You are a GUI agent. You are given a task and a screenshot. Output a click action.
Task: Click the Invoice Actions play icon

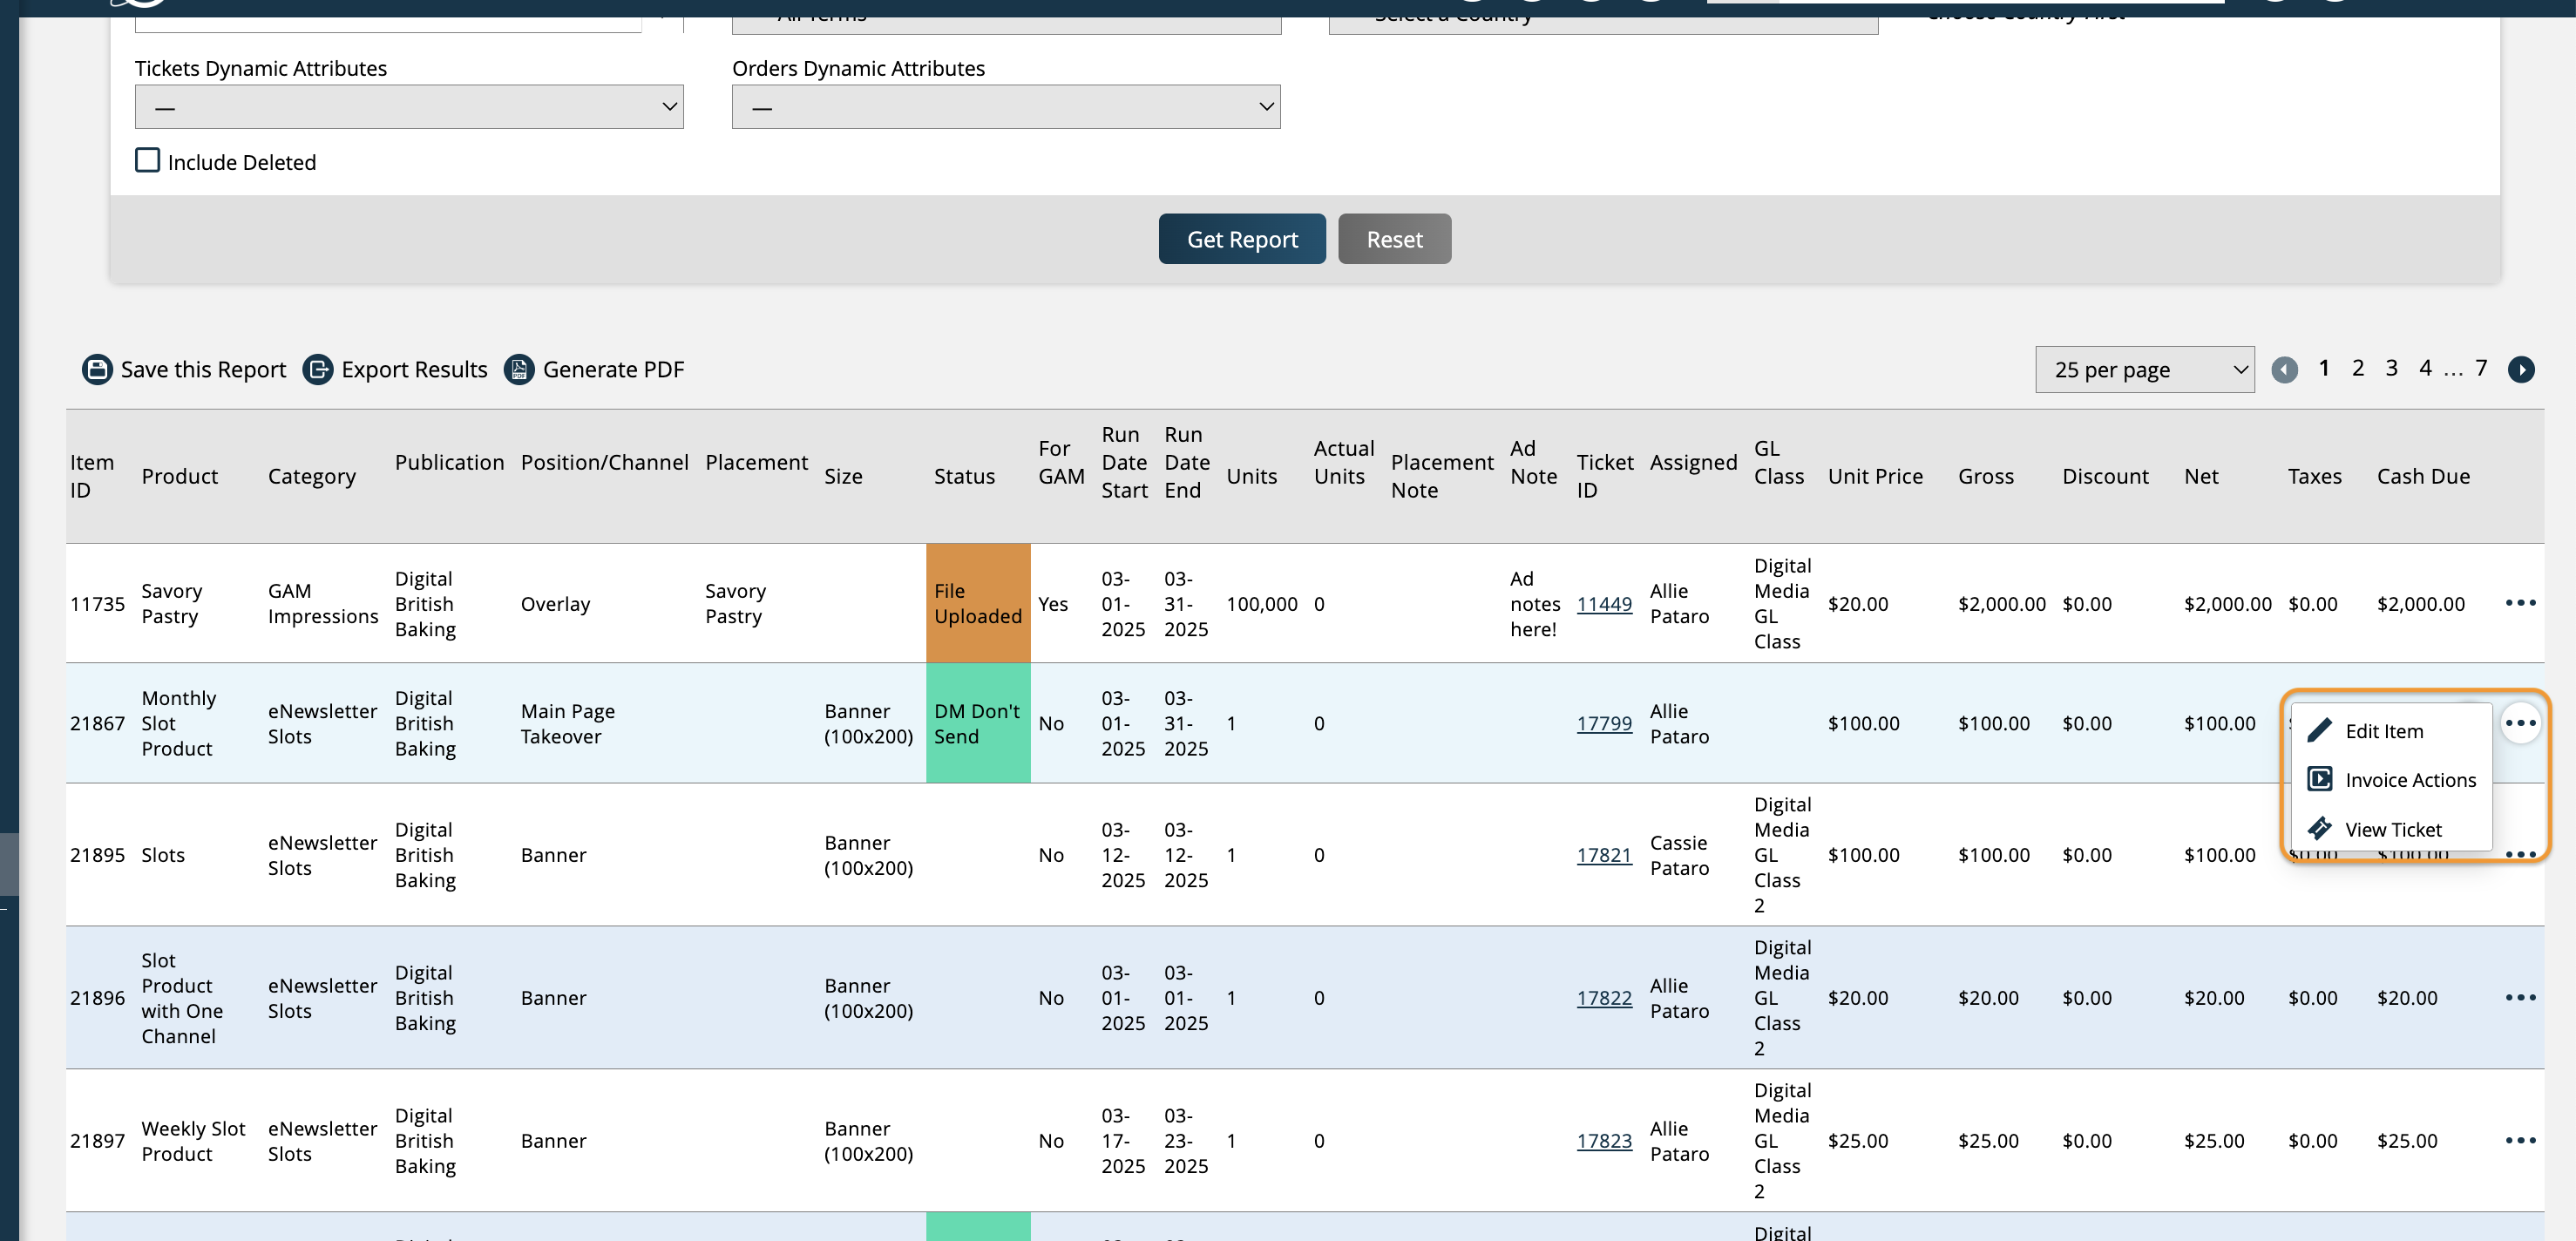click(2319, 779)
